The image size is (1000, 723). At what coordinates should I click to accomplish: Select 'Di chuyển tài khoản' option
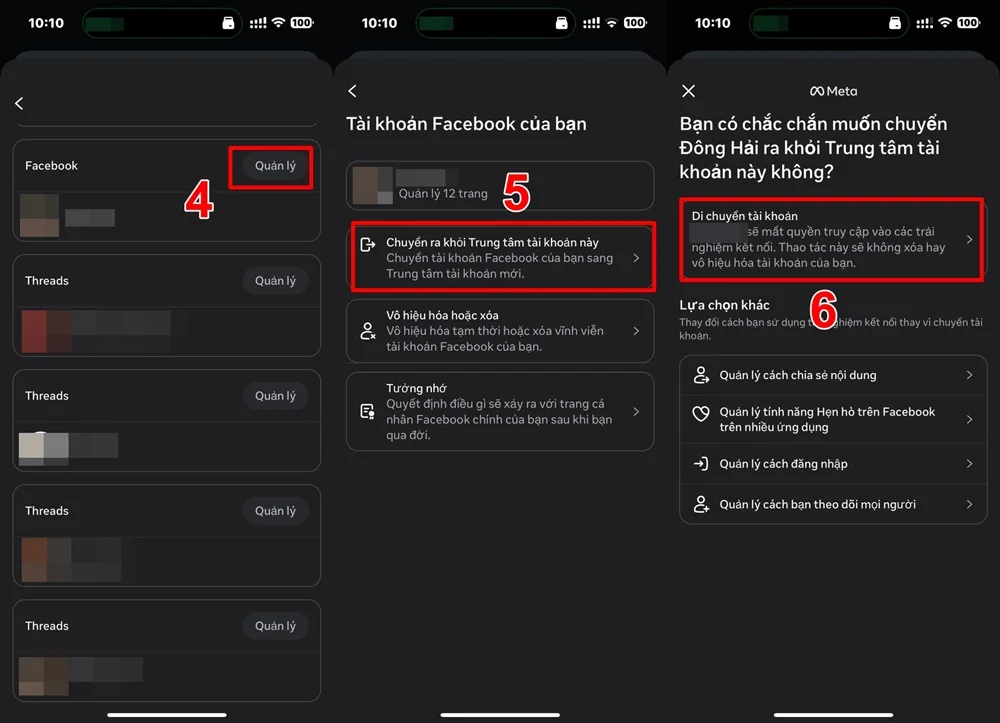[x=831, y=239]
